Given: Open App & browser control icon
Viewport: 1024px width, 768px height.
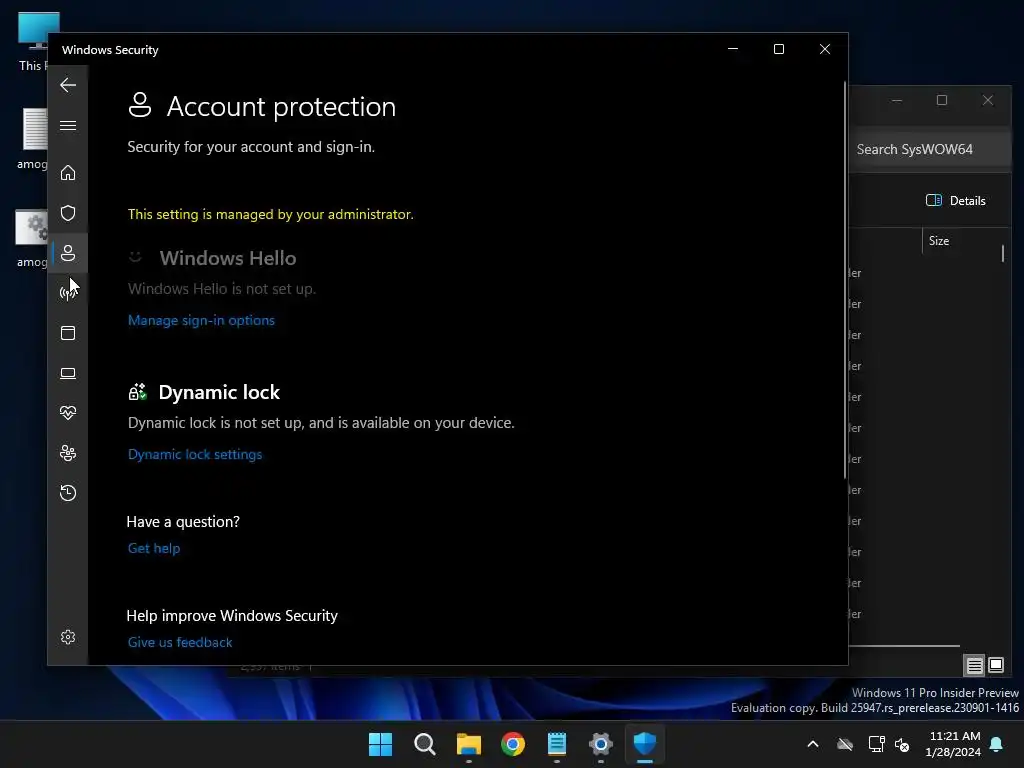Looking at the screenshot, I should point(68,333).
